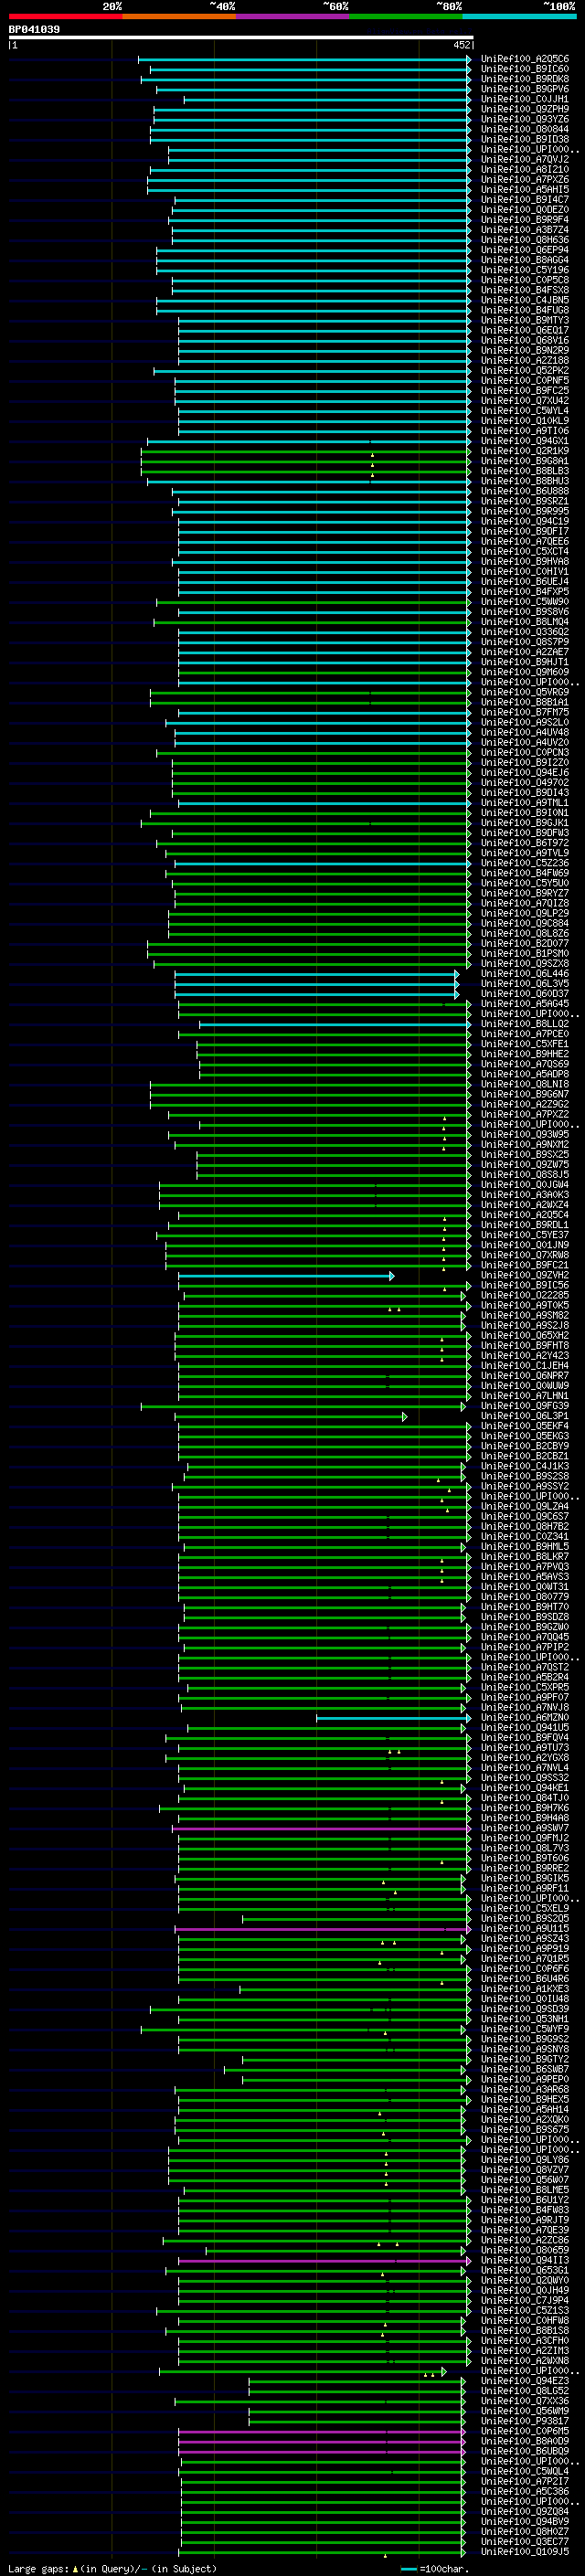Viewport: 585px width, 2576px height.
Task: Select the label UniRef100_P93817
Action: 525,2421
